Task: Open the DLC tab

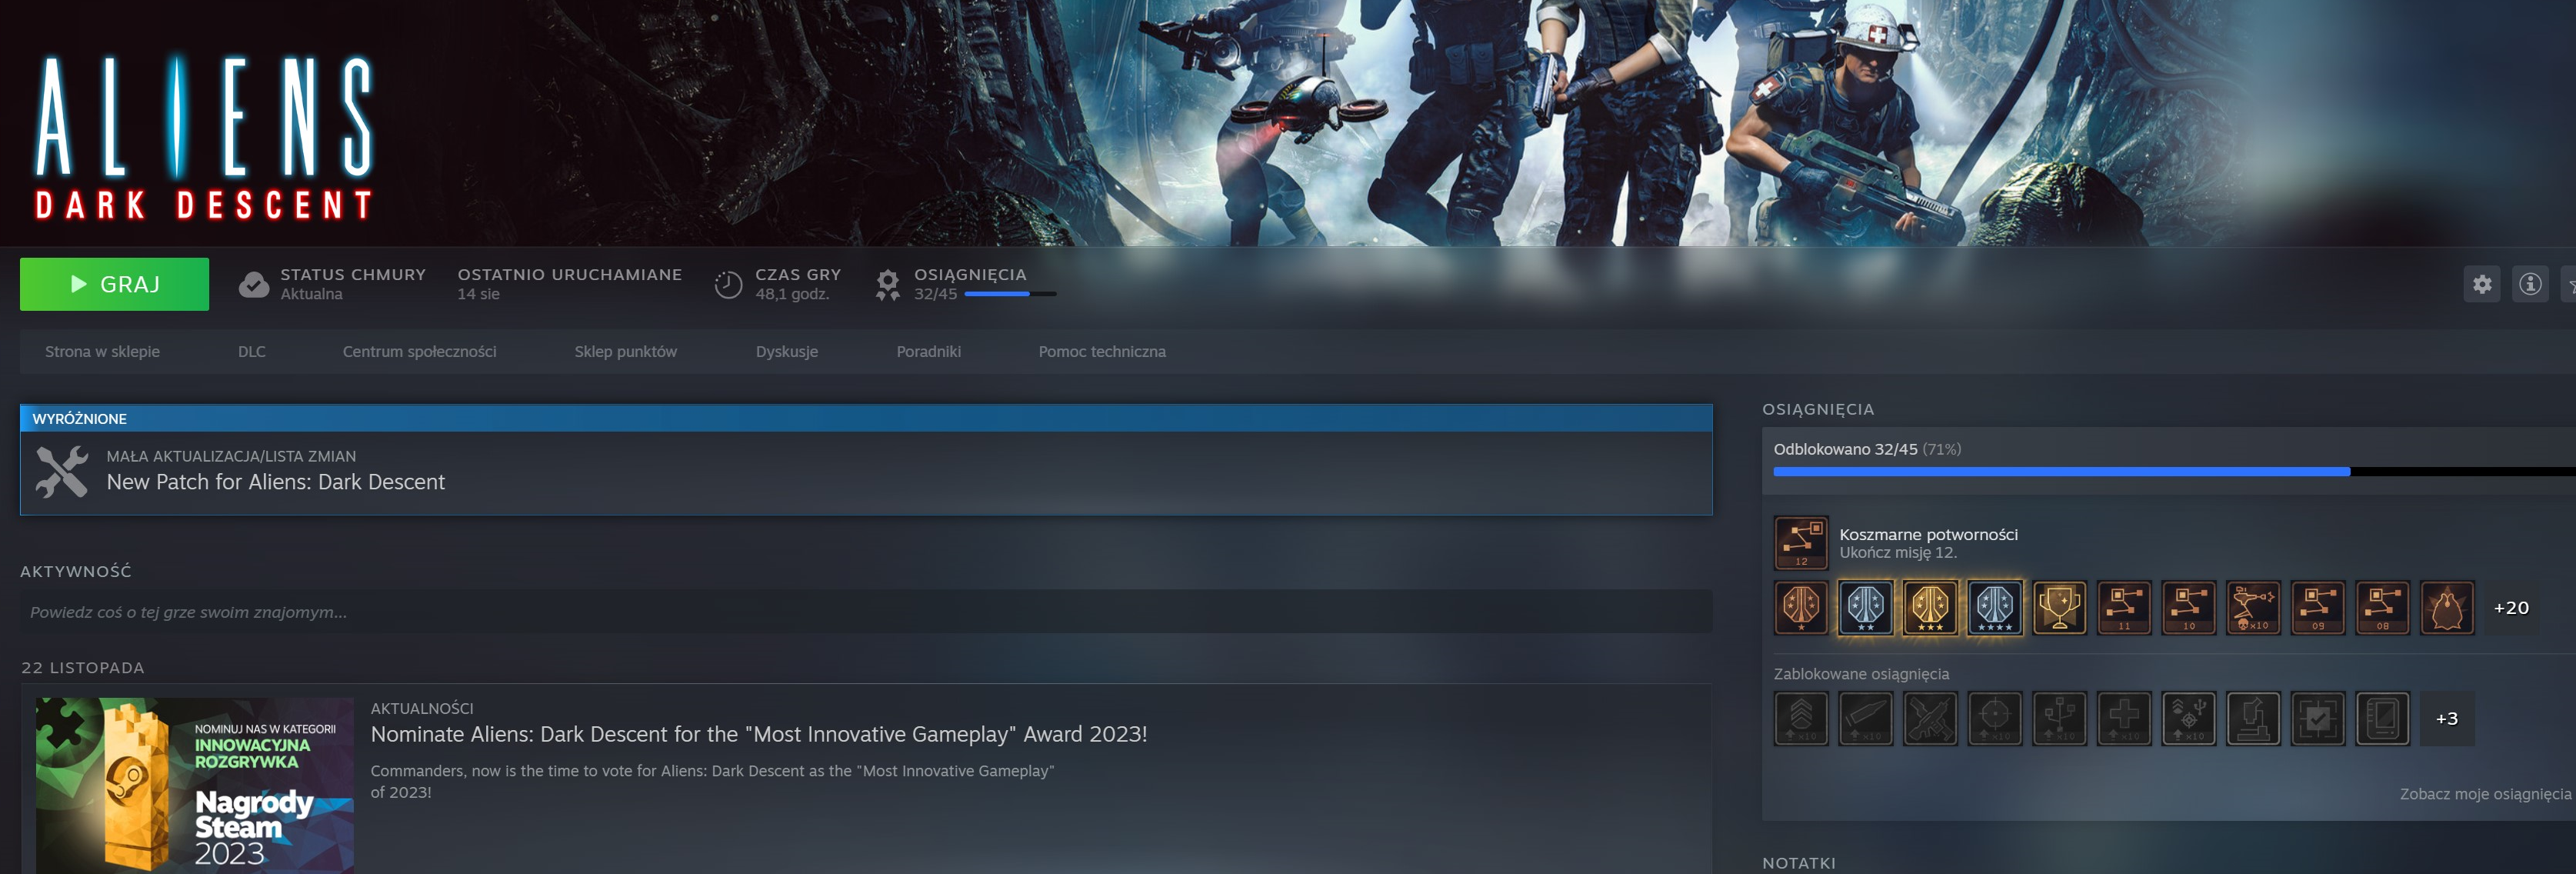Action: click(251, 351)
